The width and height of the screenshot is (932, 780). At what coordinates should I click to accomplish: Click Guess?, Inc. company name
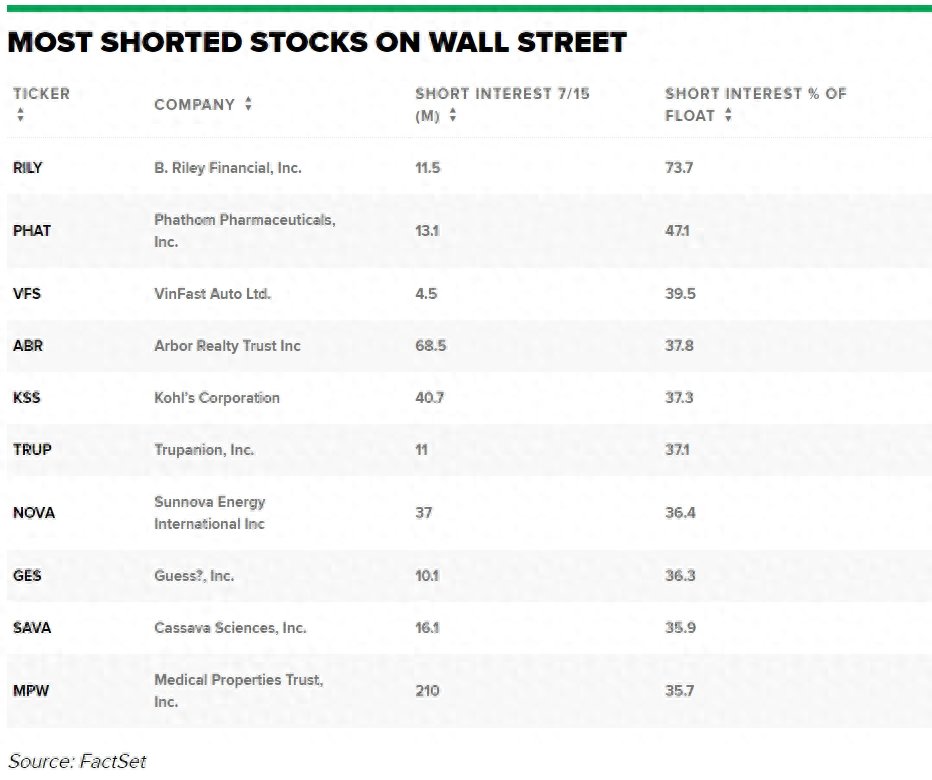tap(194, 576)
